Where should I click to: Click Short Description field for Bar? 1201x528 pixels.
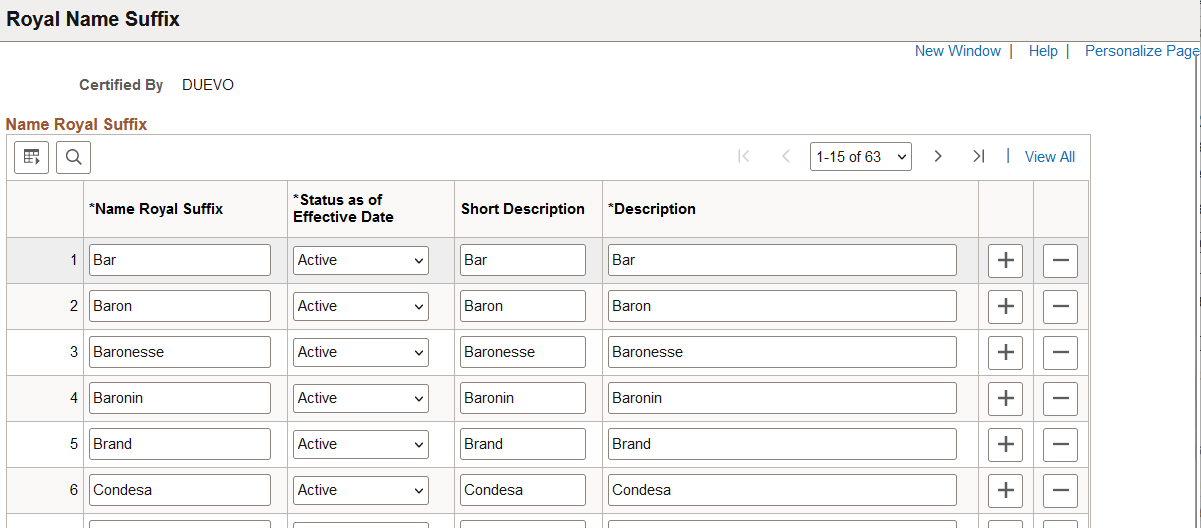[x=523, y=260]
